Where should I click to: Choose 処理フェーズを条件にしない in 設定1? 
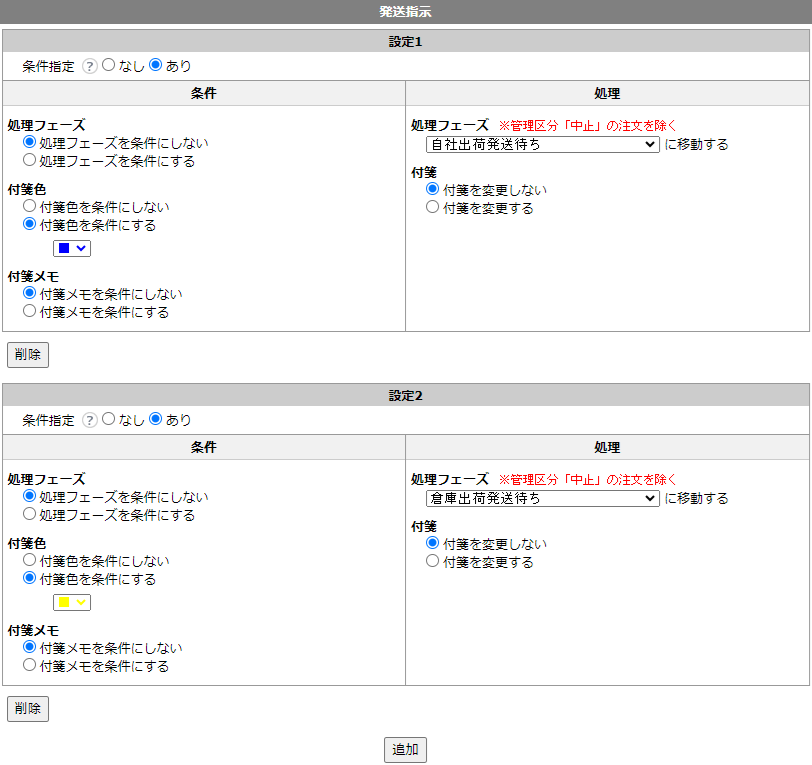pos(30,142)
